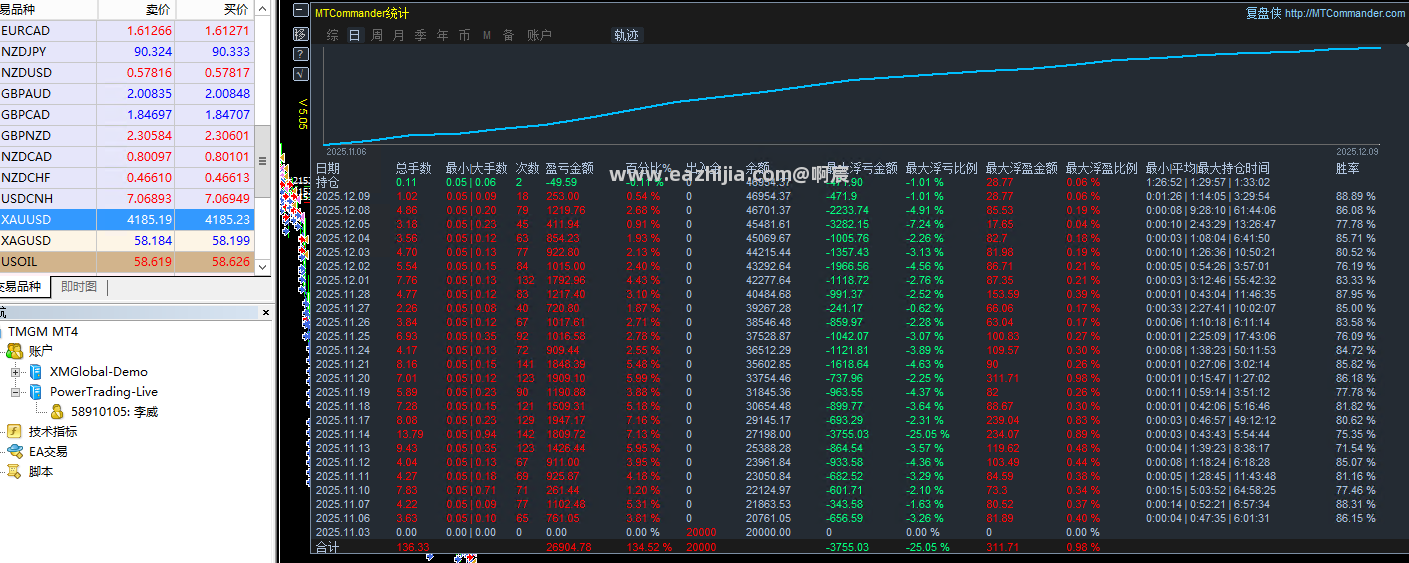Click the 合计 totals row label
Image resolution: width=1409 pixels, height=563 pixels.
[327, 548]
